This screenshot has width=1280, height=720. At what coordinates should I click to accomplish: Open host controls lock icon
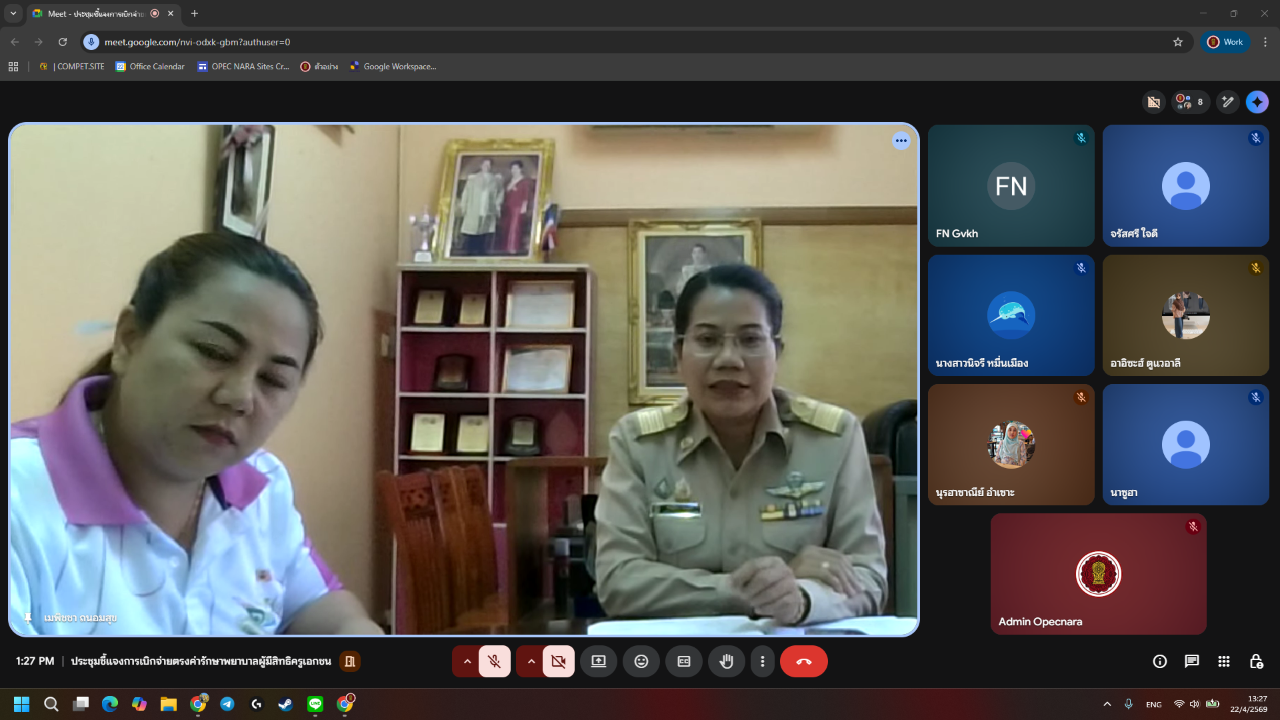(x=1255, y=661)
